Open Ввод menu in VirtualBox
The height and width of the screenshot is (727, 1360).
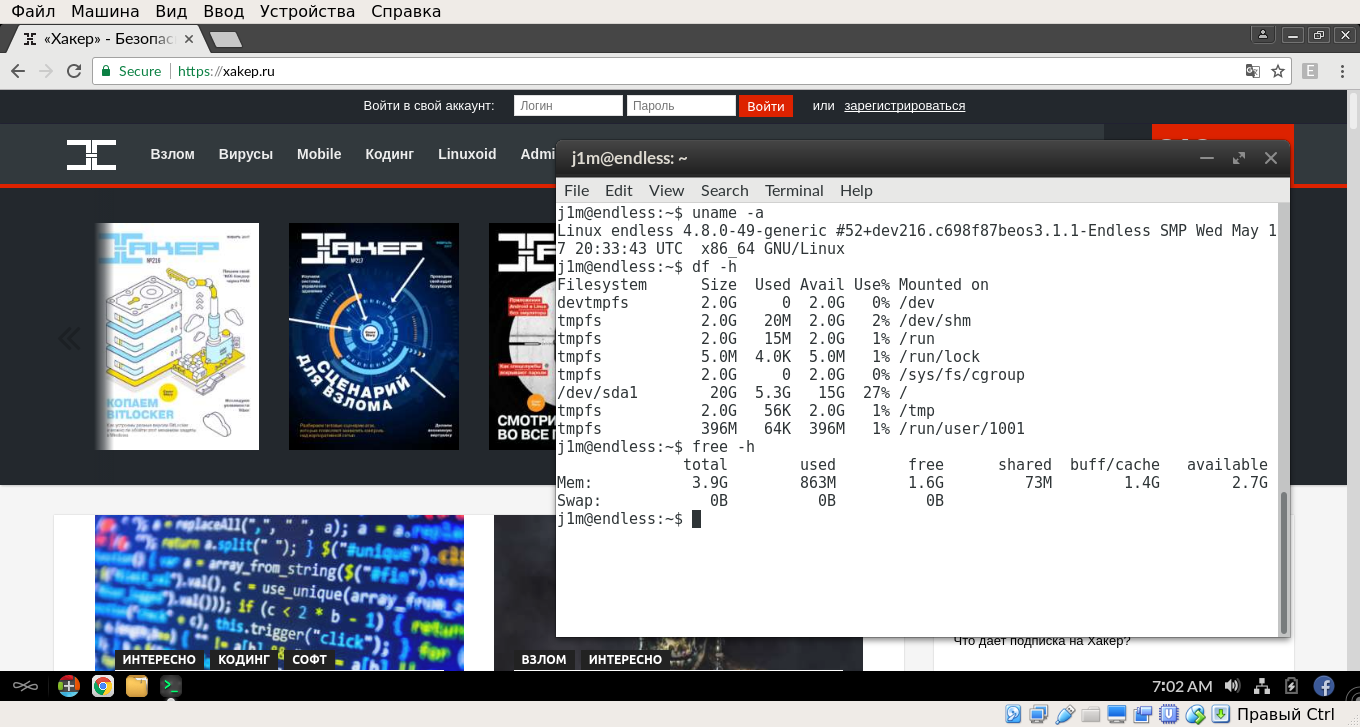[x=224, y=12]
